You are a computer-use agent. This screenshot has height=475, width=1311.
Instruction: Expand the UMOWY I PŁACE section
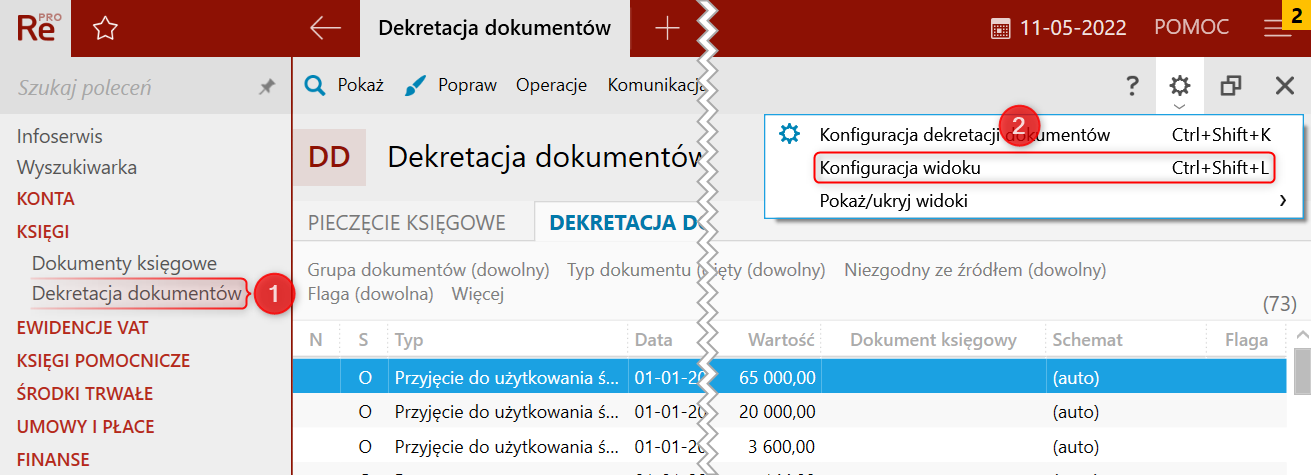coord(85,427)
